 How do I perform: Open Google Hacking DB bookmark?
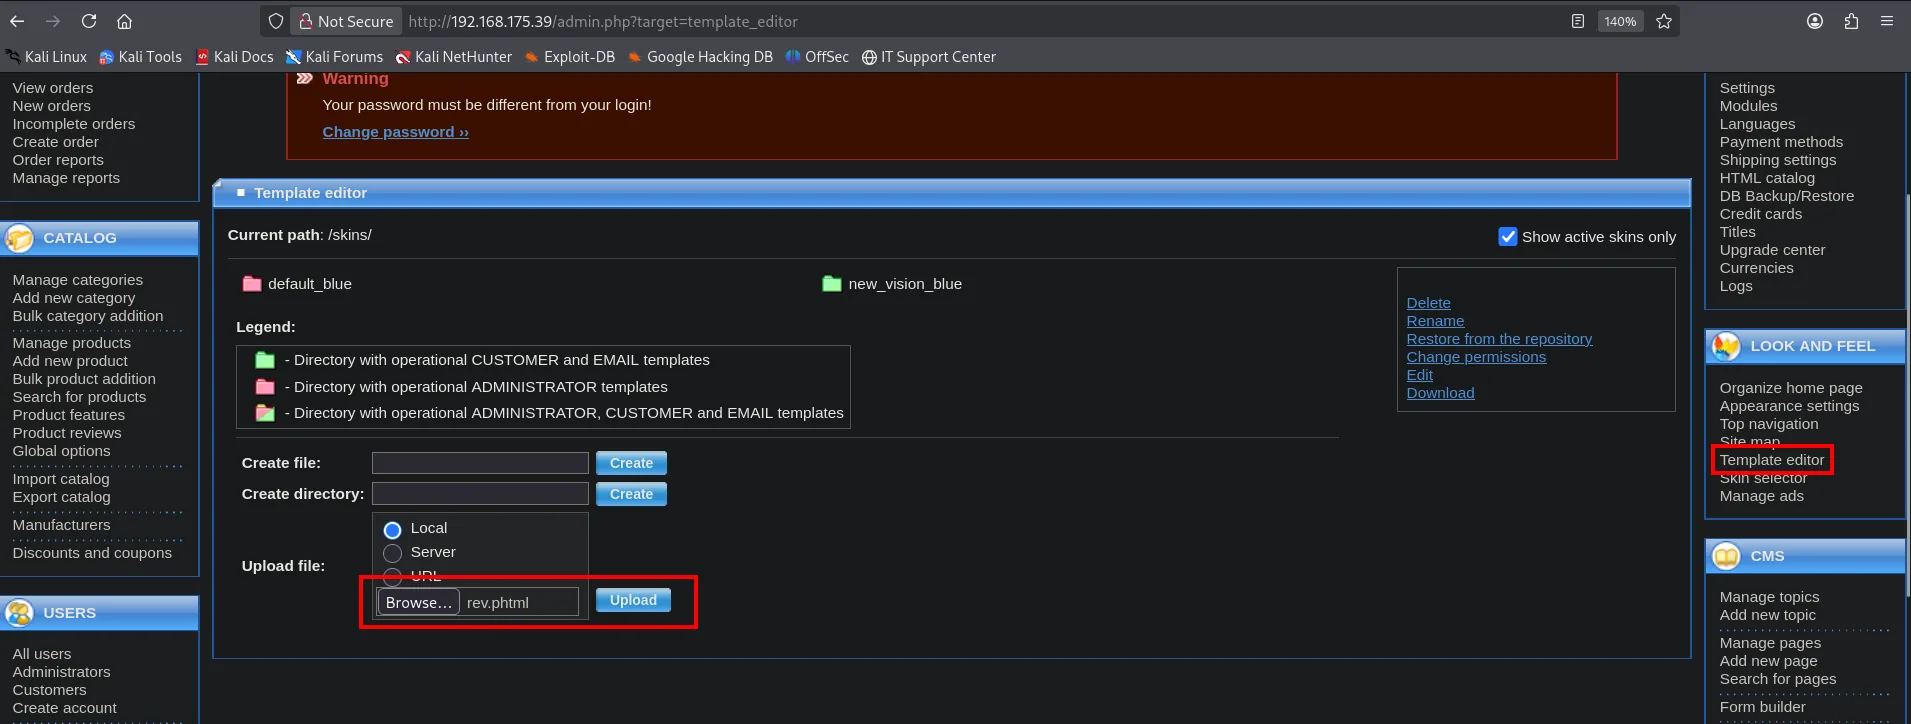click(x=700, y=57)
